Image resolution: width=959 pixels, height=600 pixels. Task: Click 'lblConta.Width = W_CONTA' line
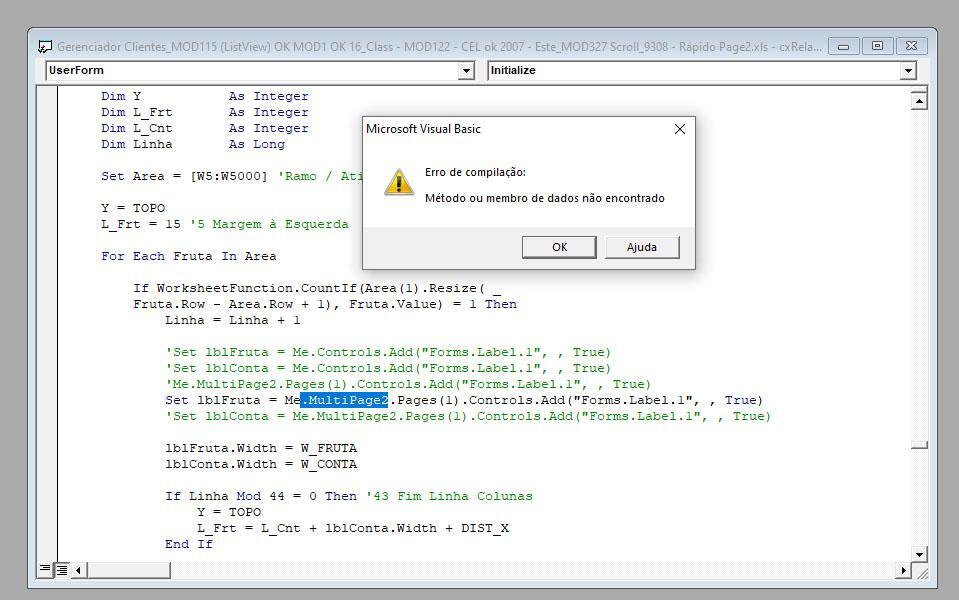[261, 464]
